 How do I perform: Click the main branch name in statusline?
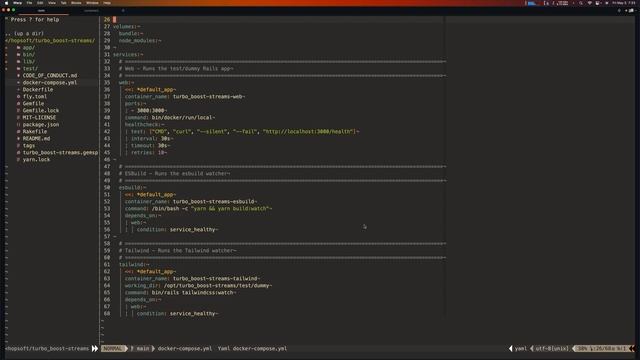(143, 349)
